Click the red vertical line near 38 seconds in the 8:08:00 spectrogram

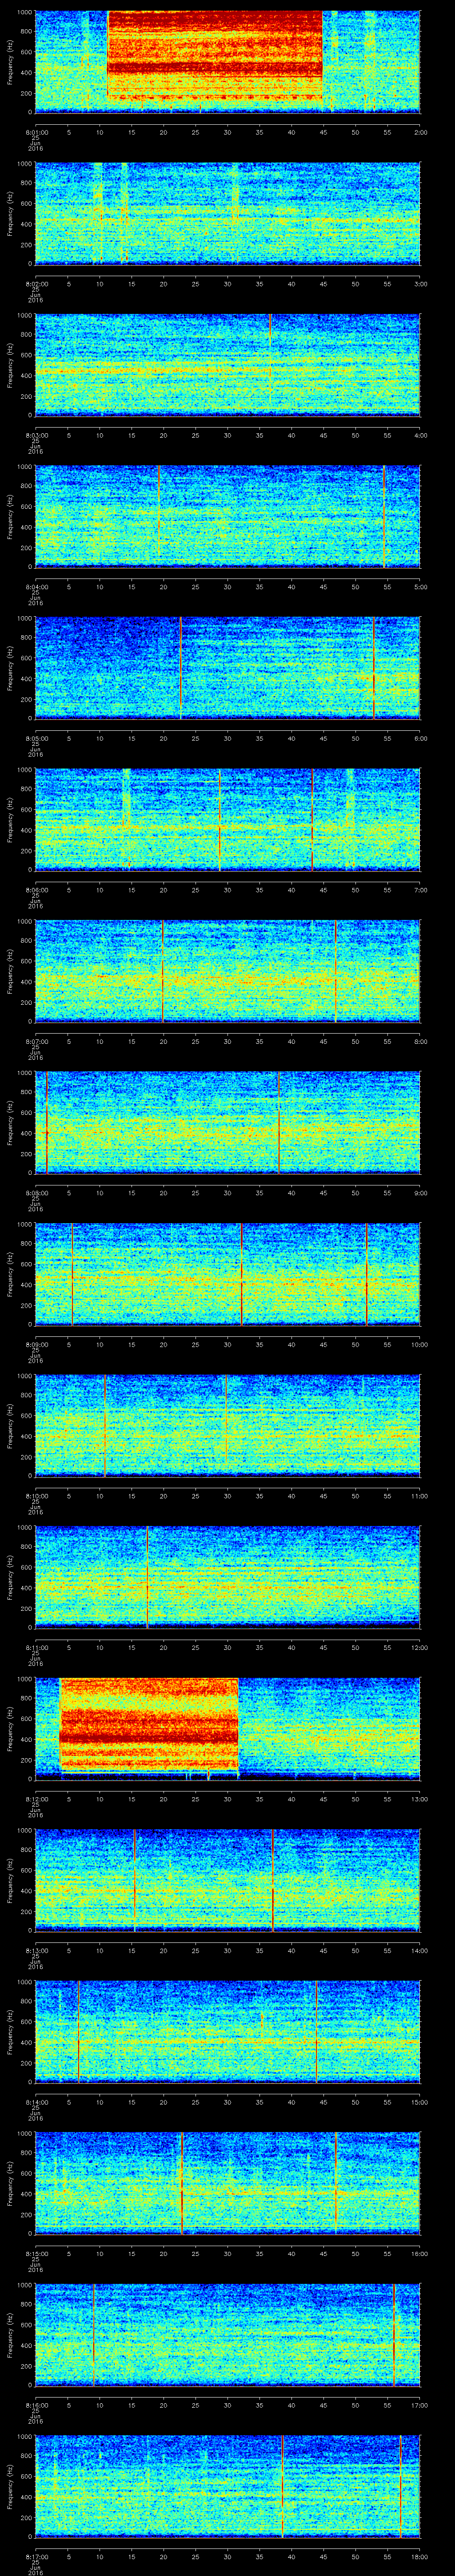pos(278,1122)
